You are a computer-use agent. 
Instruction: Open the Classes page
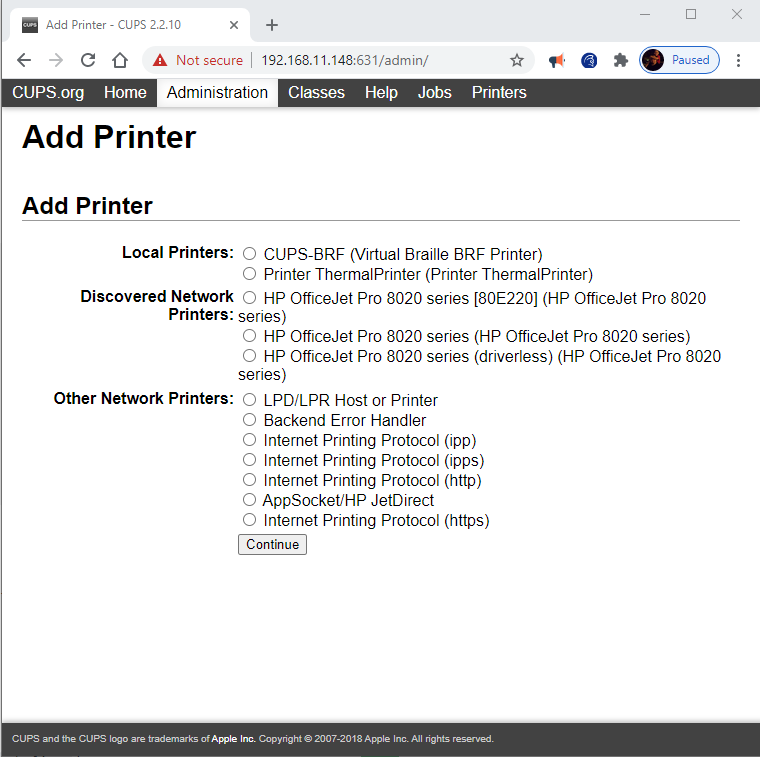coord(317,93)
